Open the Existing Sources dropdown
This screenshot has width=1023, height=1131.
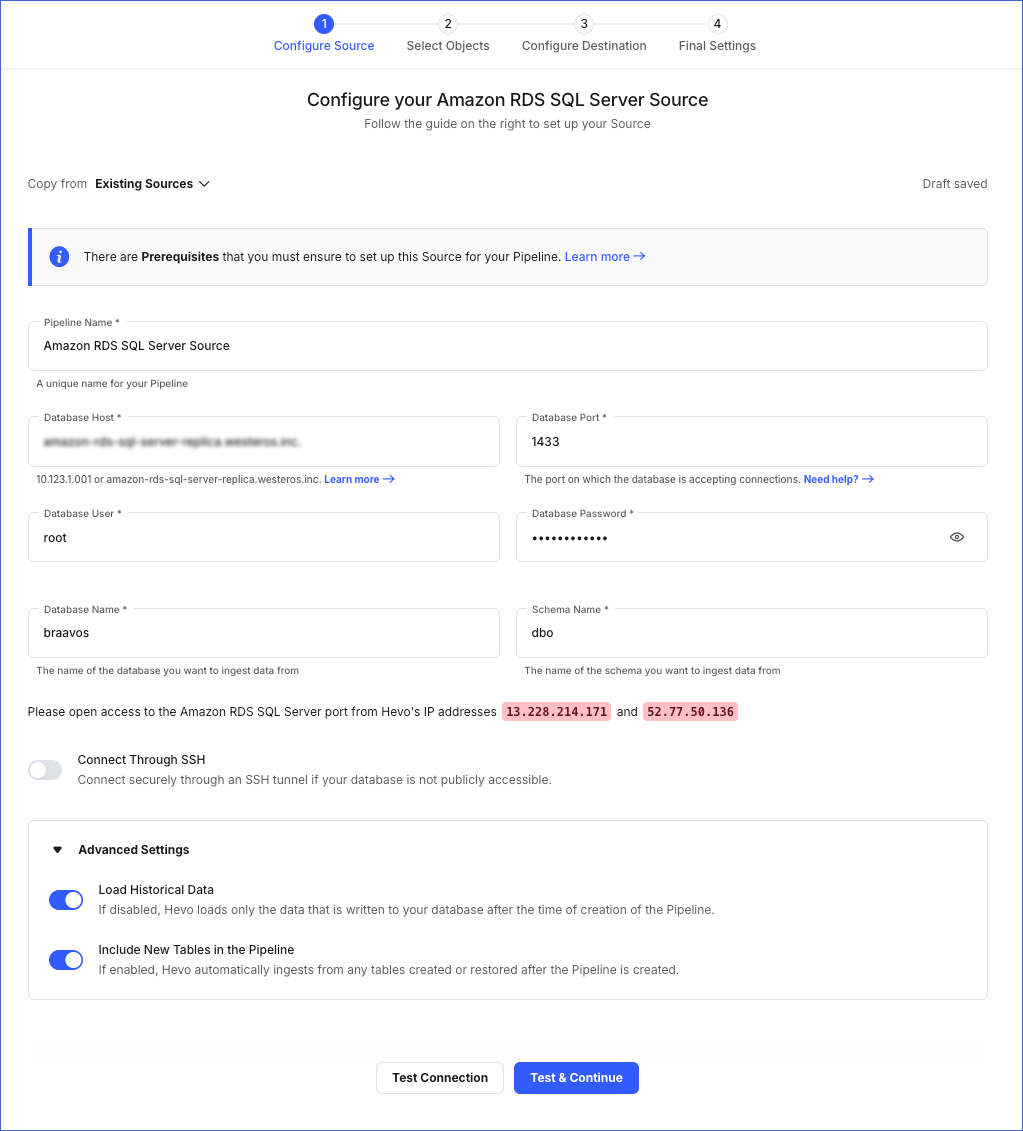(152, 183)
